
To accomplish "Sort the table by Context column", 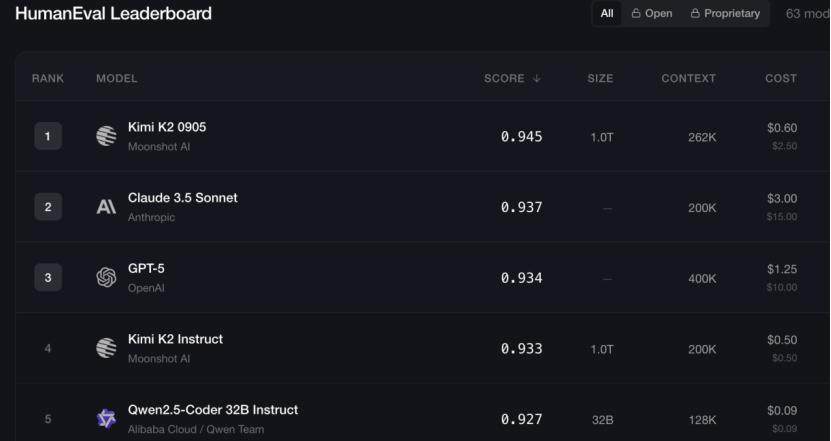I will coord(688,78).
